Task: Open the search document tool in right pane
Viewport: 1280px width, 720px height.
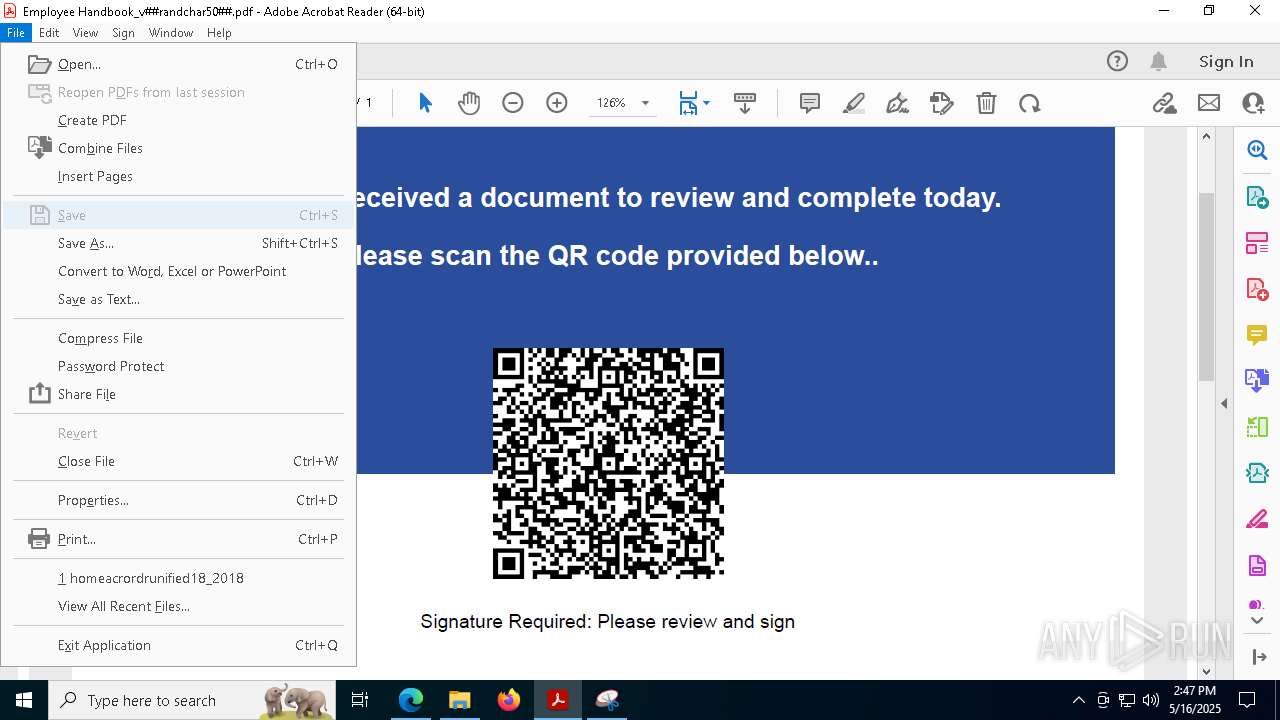Action: point(1257,150)
